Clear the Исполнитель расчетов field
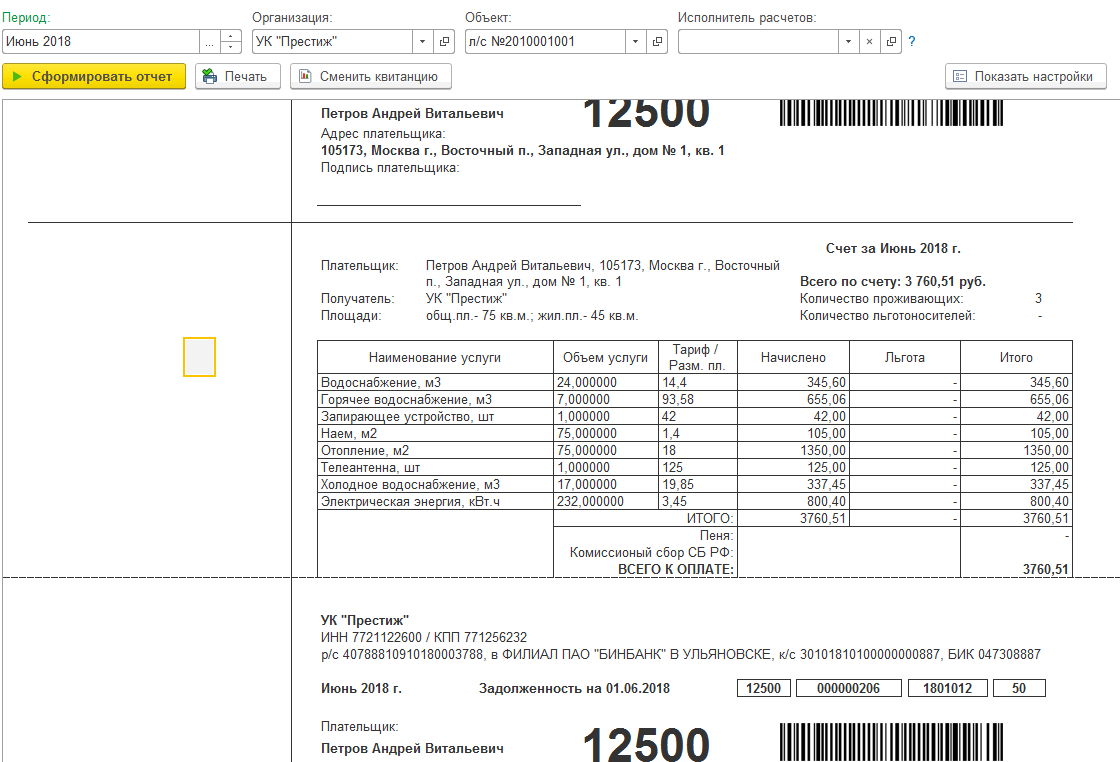Image resolution: width=1120 pixels, height=762 pixels. point(869,41)
